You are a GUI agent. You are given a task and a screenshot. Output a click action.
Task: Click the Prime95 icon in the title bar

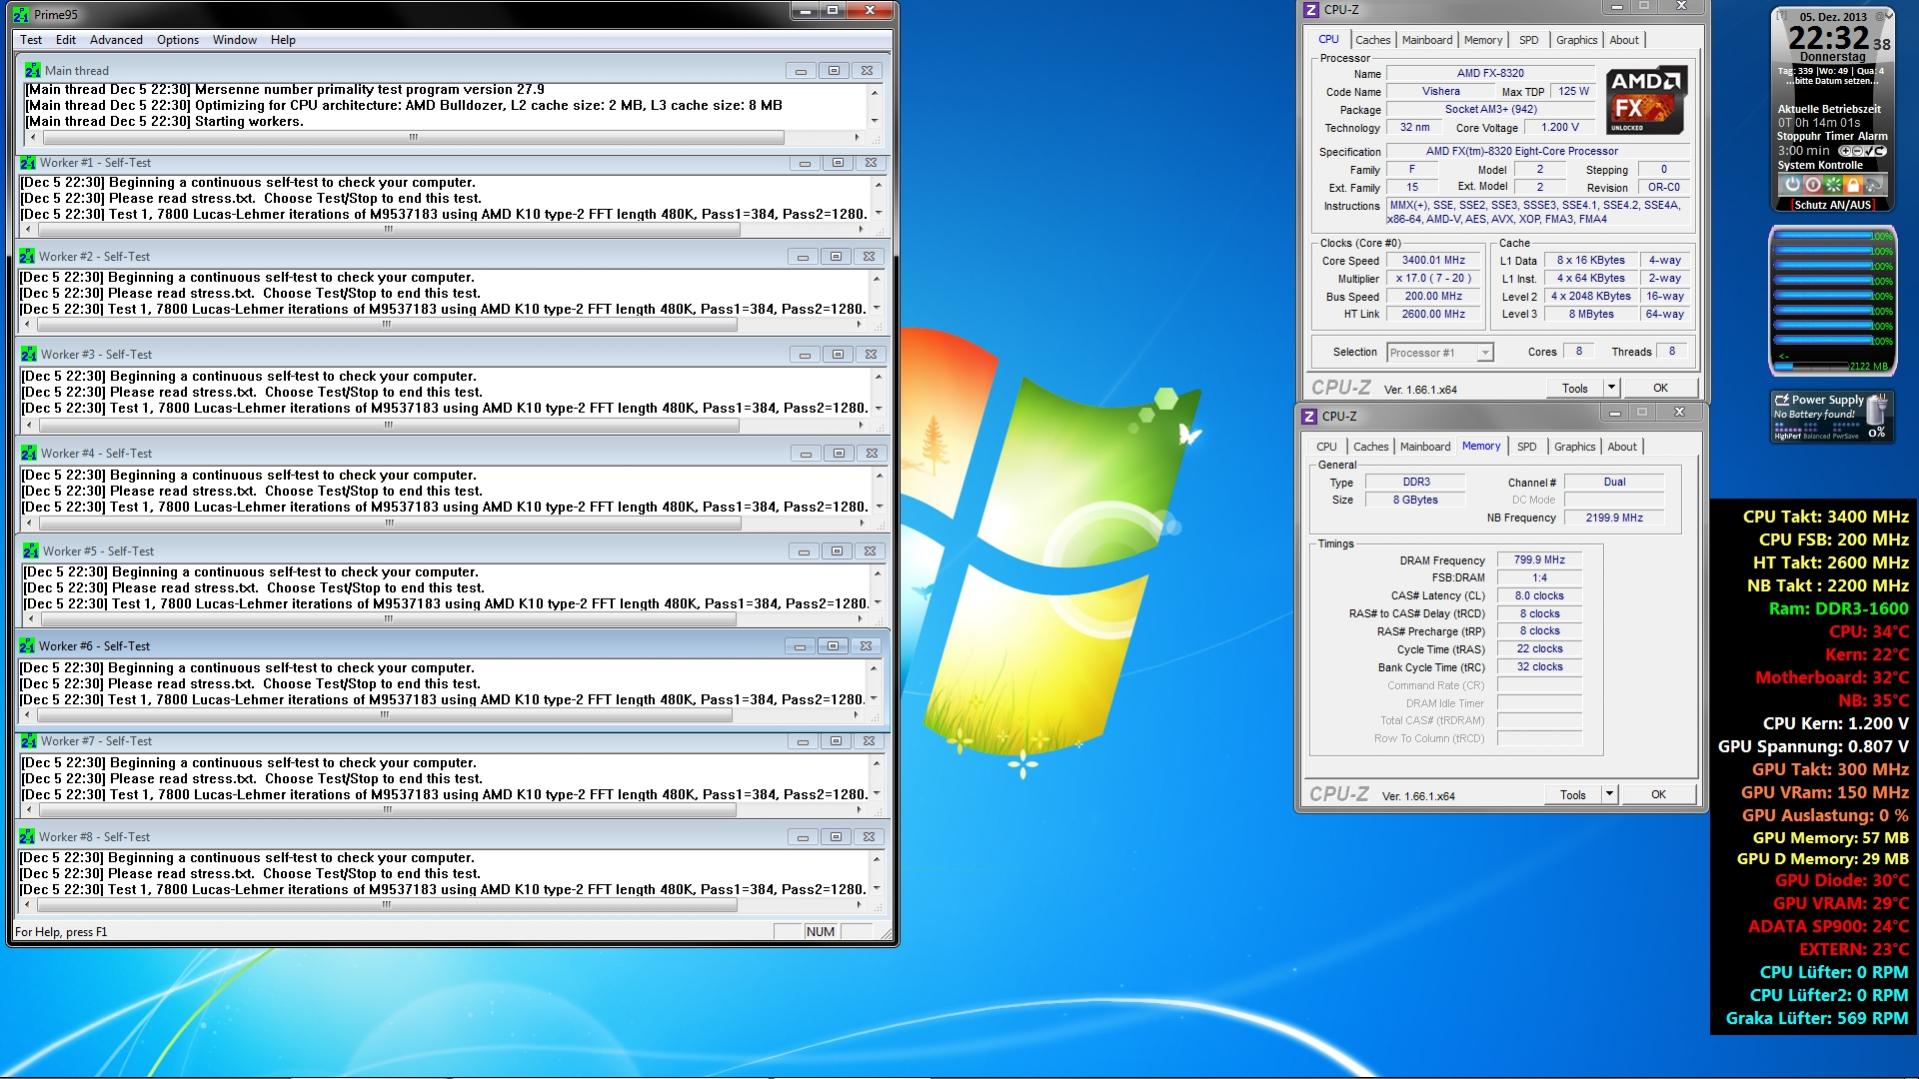pos(21,15)
